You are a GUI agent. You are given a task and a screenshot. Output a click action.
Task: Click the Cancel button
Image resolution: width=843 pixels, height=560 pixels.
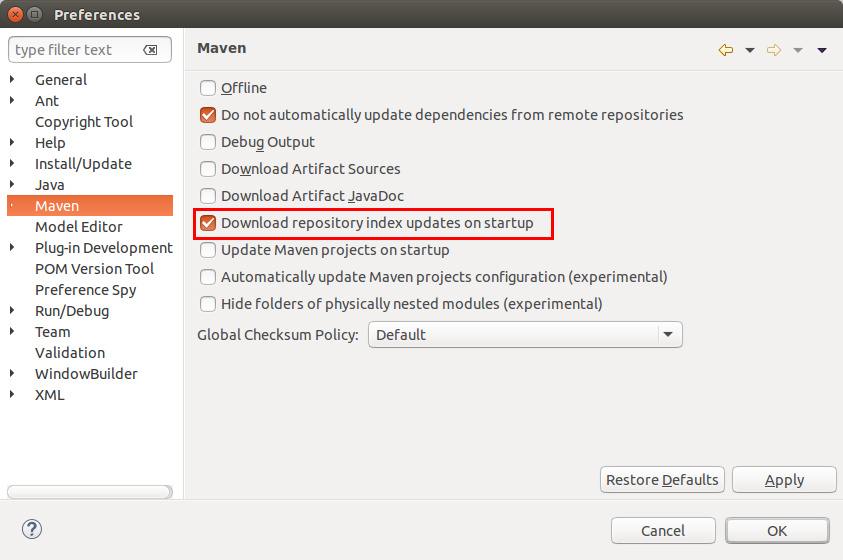(x=663, y=531)
